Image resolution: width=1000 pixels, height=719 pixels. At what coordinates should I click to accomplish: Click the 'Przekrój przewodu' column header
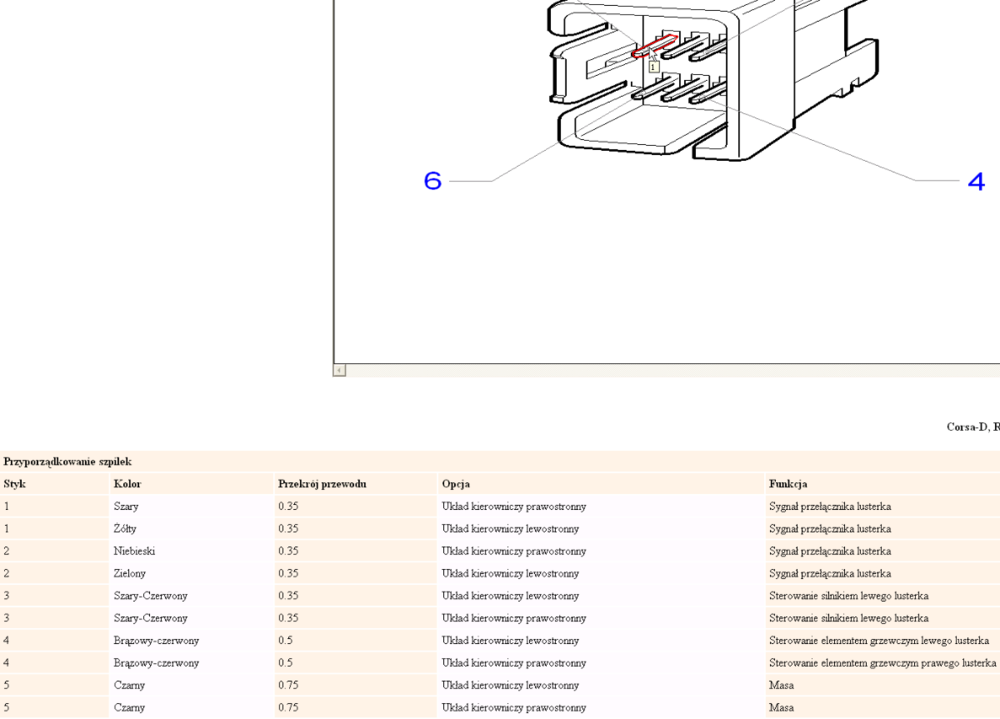point(322,484)
